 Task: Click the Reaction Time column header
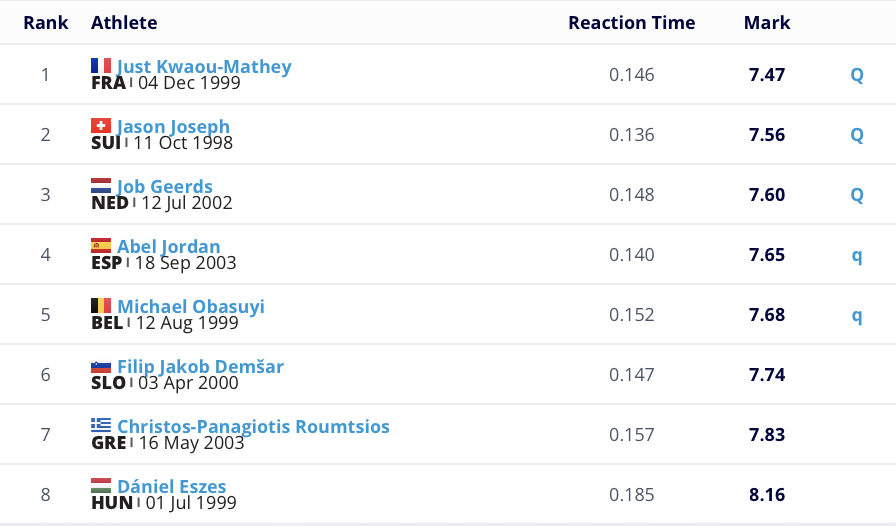tap(631, 23)
